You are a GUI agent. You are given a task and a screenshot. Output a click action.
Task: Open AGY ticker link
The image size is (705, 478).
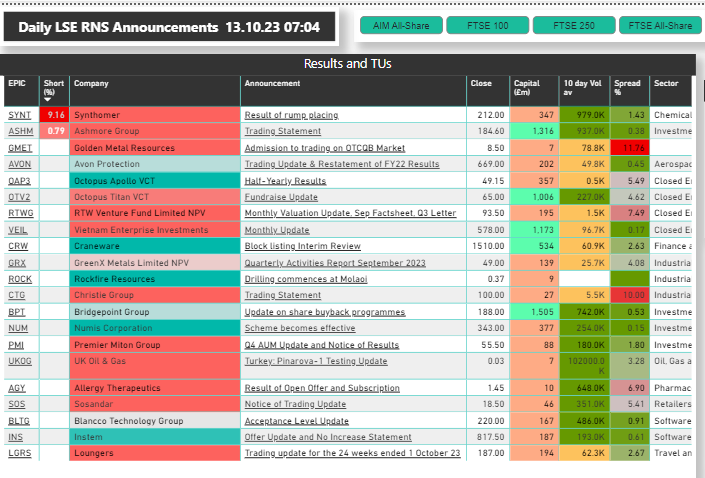click(x=17, y=388)
